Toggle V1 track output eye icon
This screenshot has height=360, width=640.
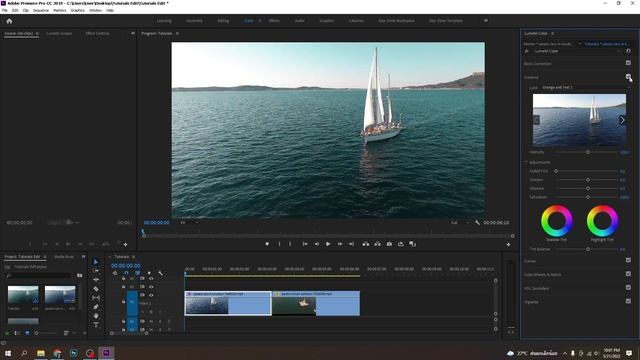(151, 295)
